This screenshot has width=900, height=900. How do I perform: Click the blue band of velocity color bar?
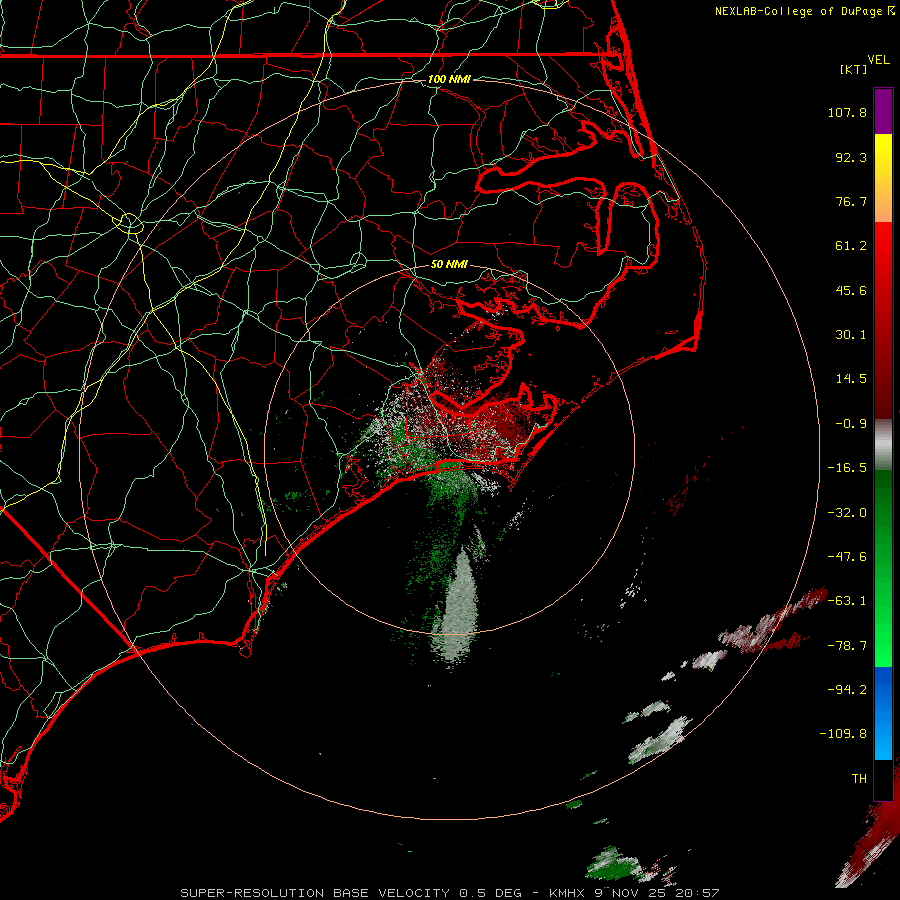(x=883, y=712)
